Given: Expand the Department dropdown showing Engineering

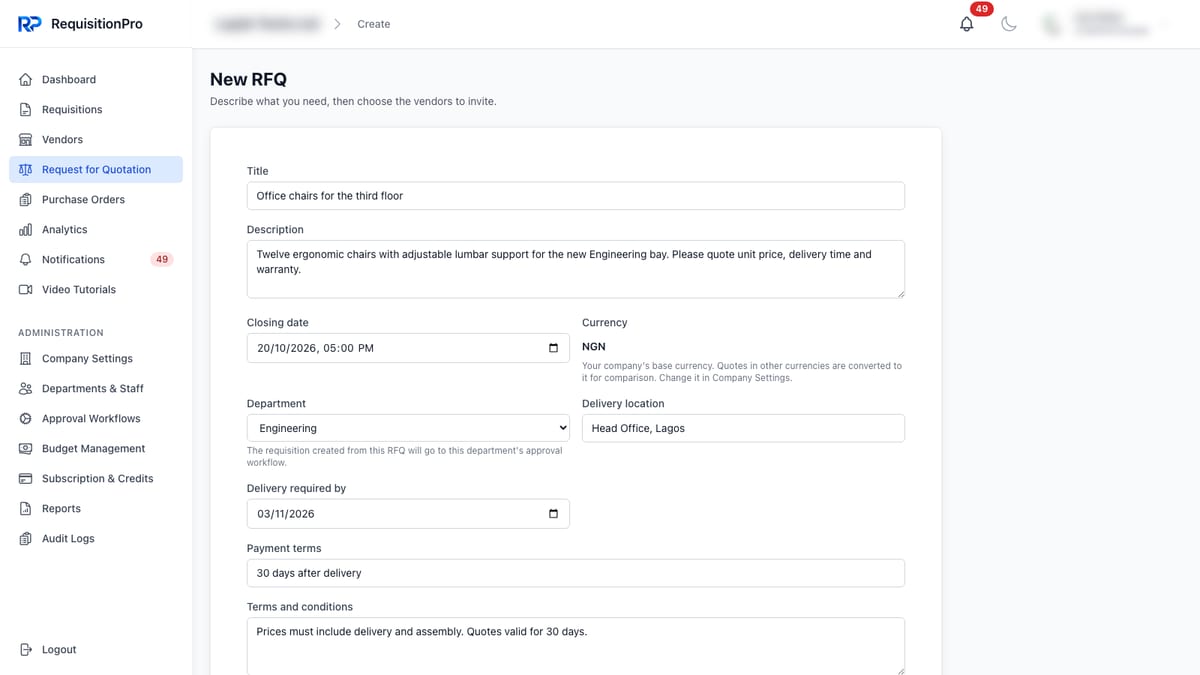Looking at the screenshot, I should 408,428.
